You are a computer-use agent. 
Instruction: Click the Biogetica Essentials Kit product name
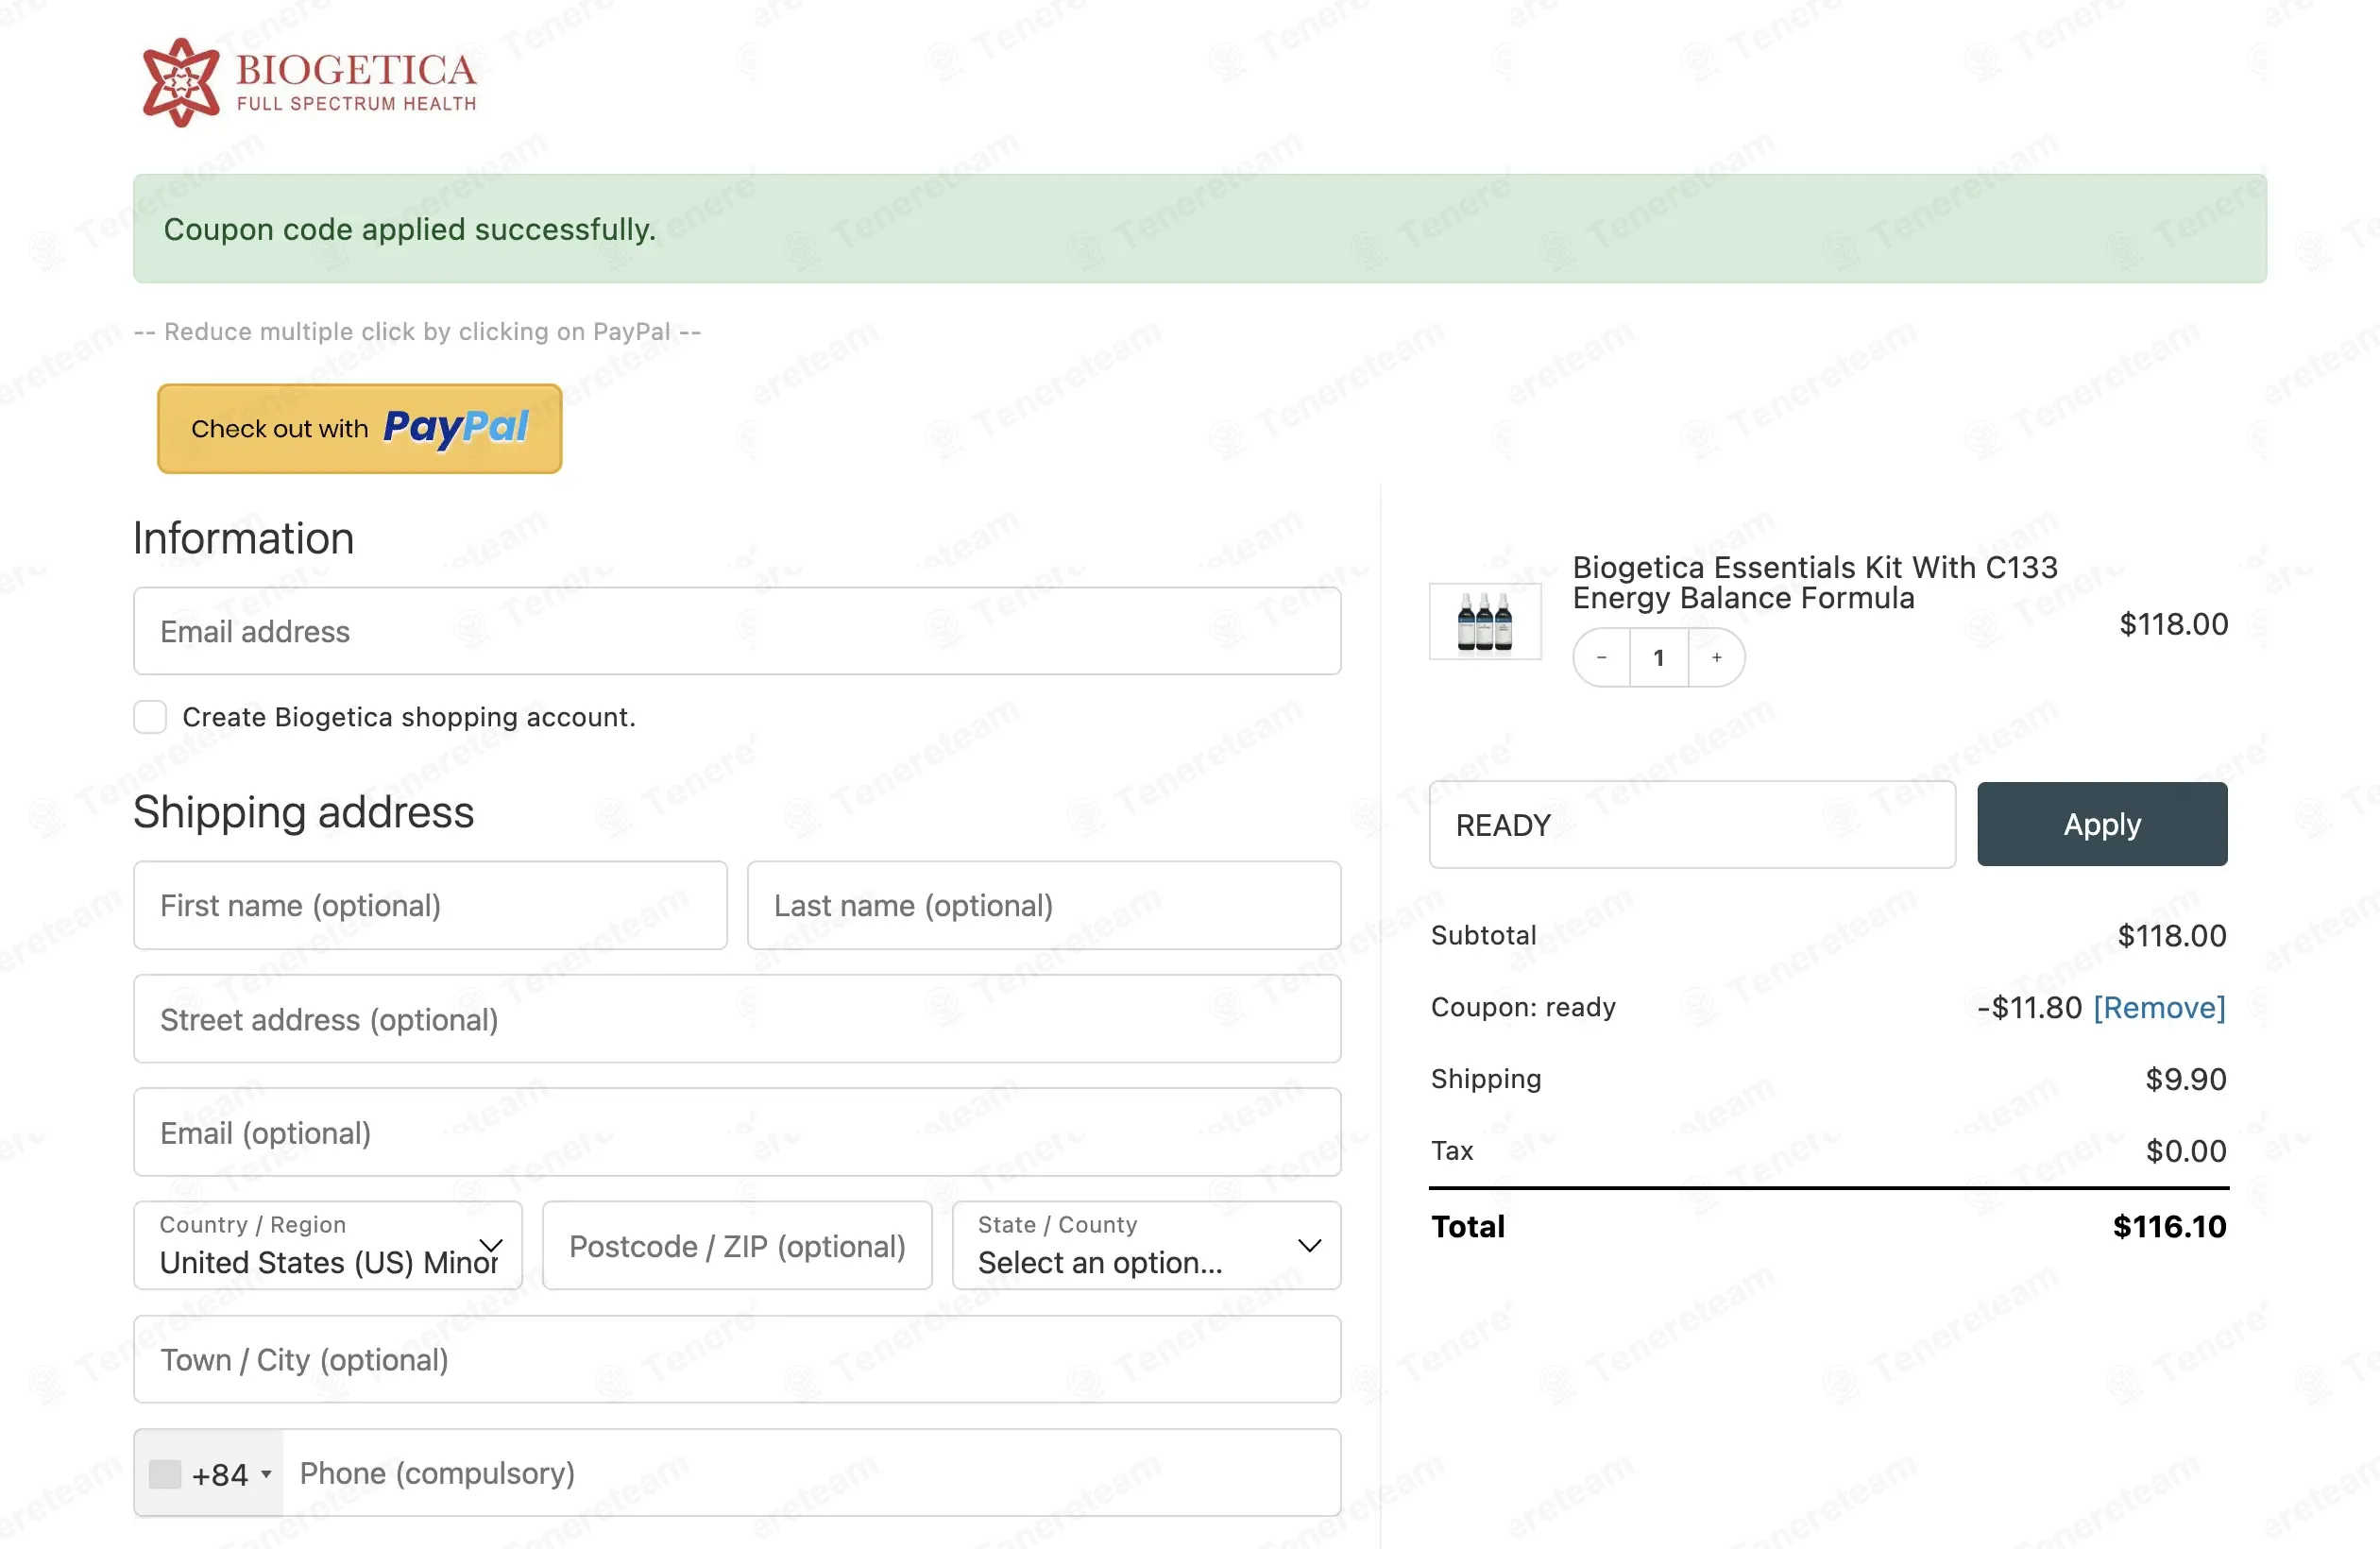pyautogui.click(x=1815, y=582)
